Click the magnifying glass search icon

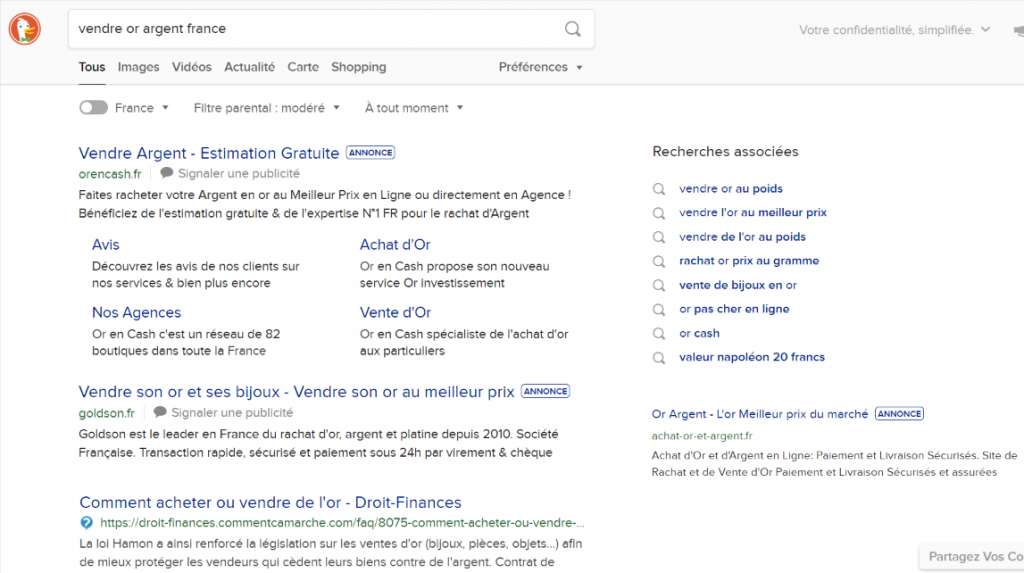pos(572,29)
